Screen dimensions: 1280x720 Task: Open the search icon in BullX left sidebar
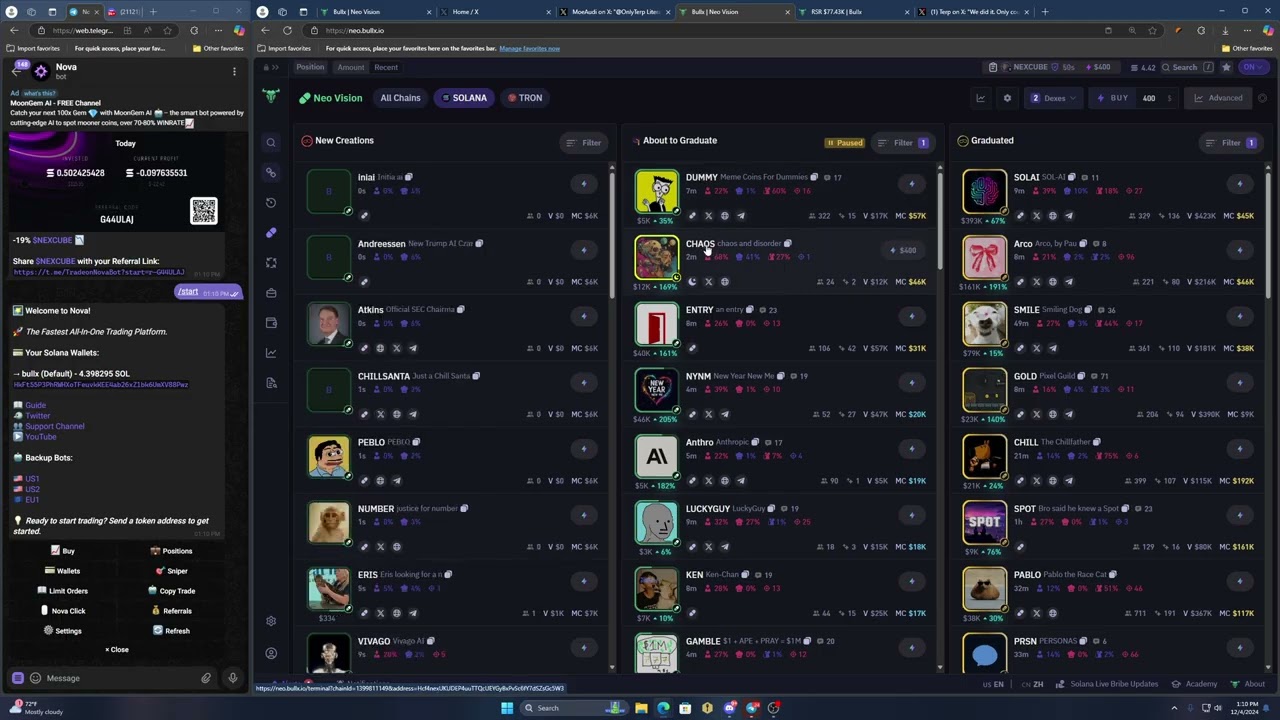click(271, 143)
